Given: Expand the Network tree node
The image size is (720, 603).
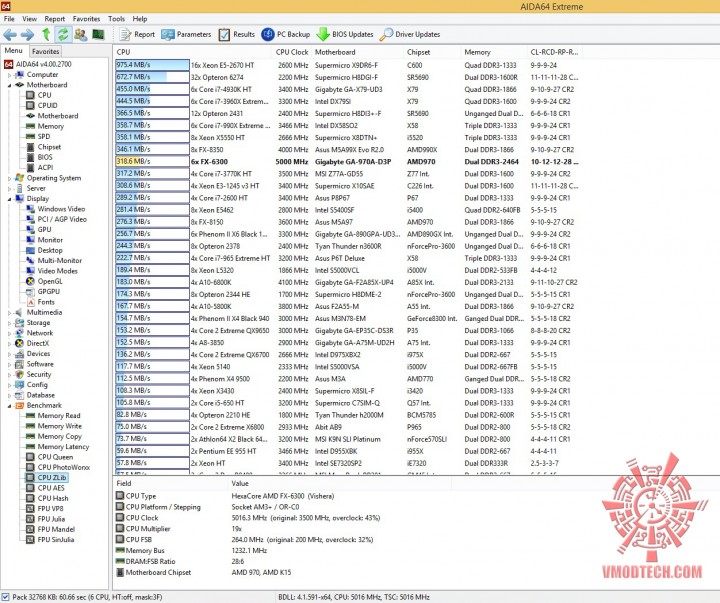Looking at the screenshot, I should pos(9,333).
